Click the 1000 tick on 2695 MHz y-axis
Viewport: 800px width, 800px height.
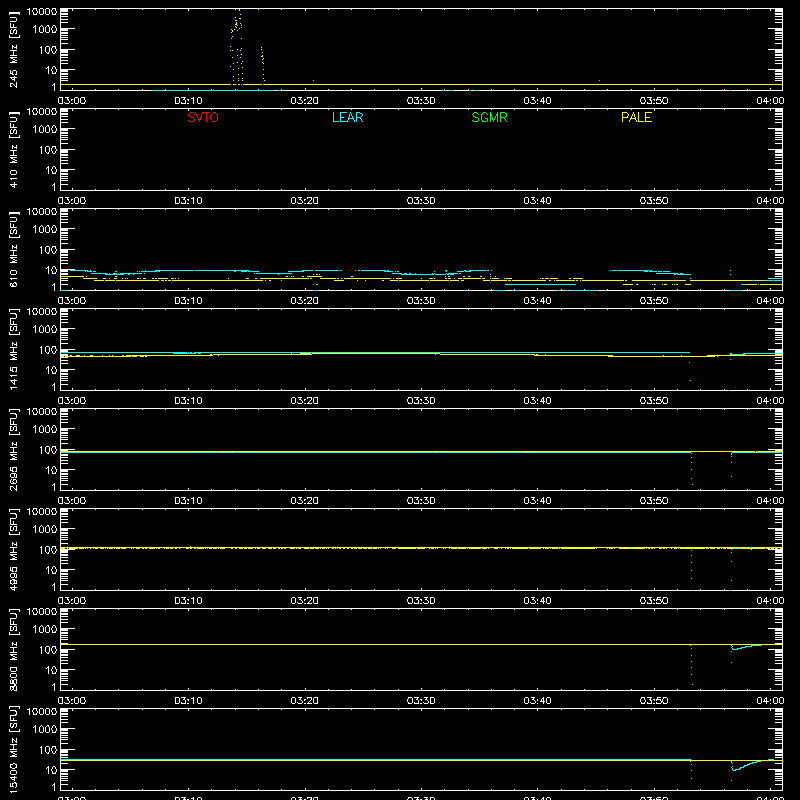[45, 430]
